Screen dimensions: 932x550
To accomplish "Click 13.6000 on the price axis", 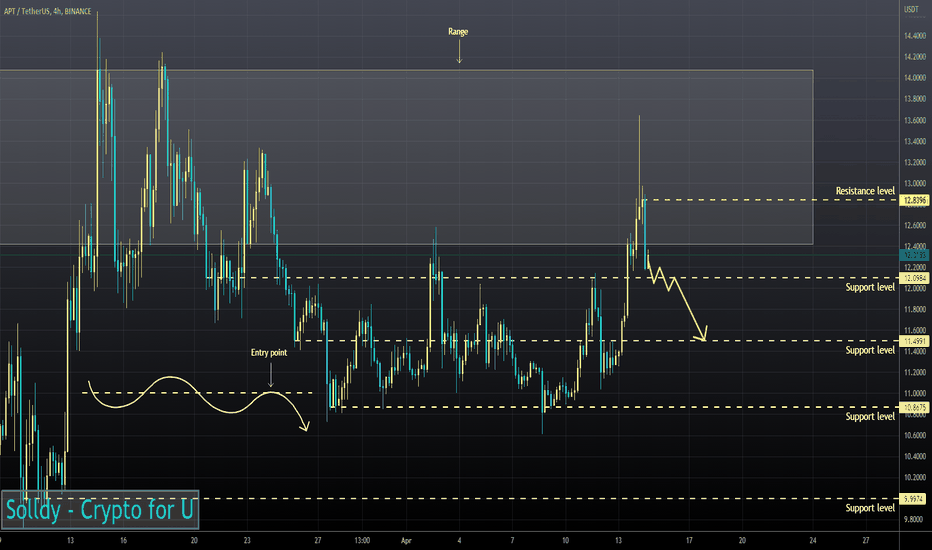I will coord(915,120).
